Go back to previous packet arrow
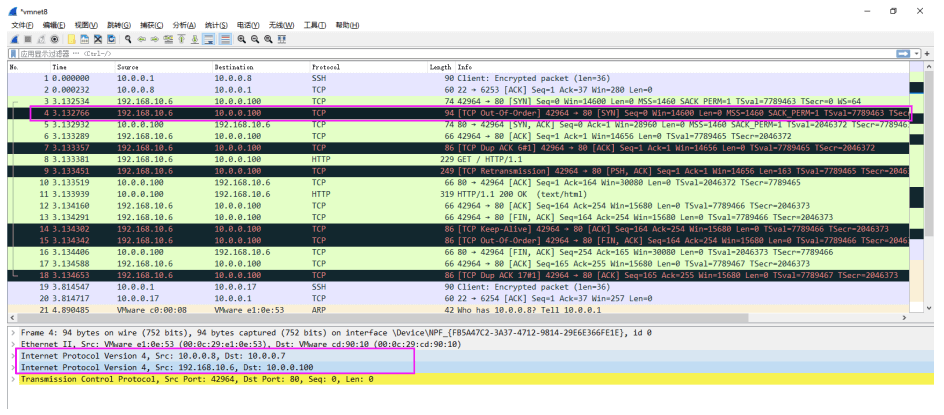944x415 pixels. [x=141, y=39]
